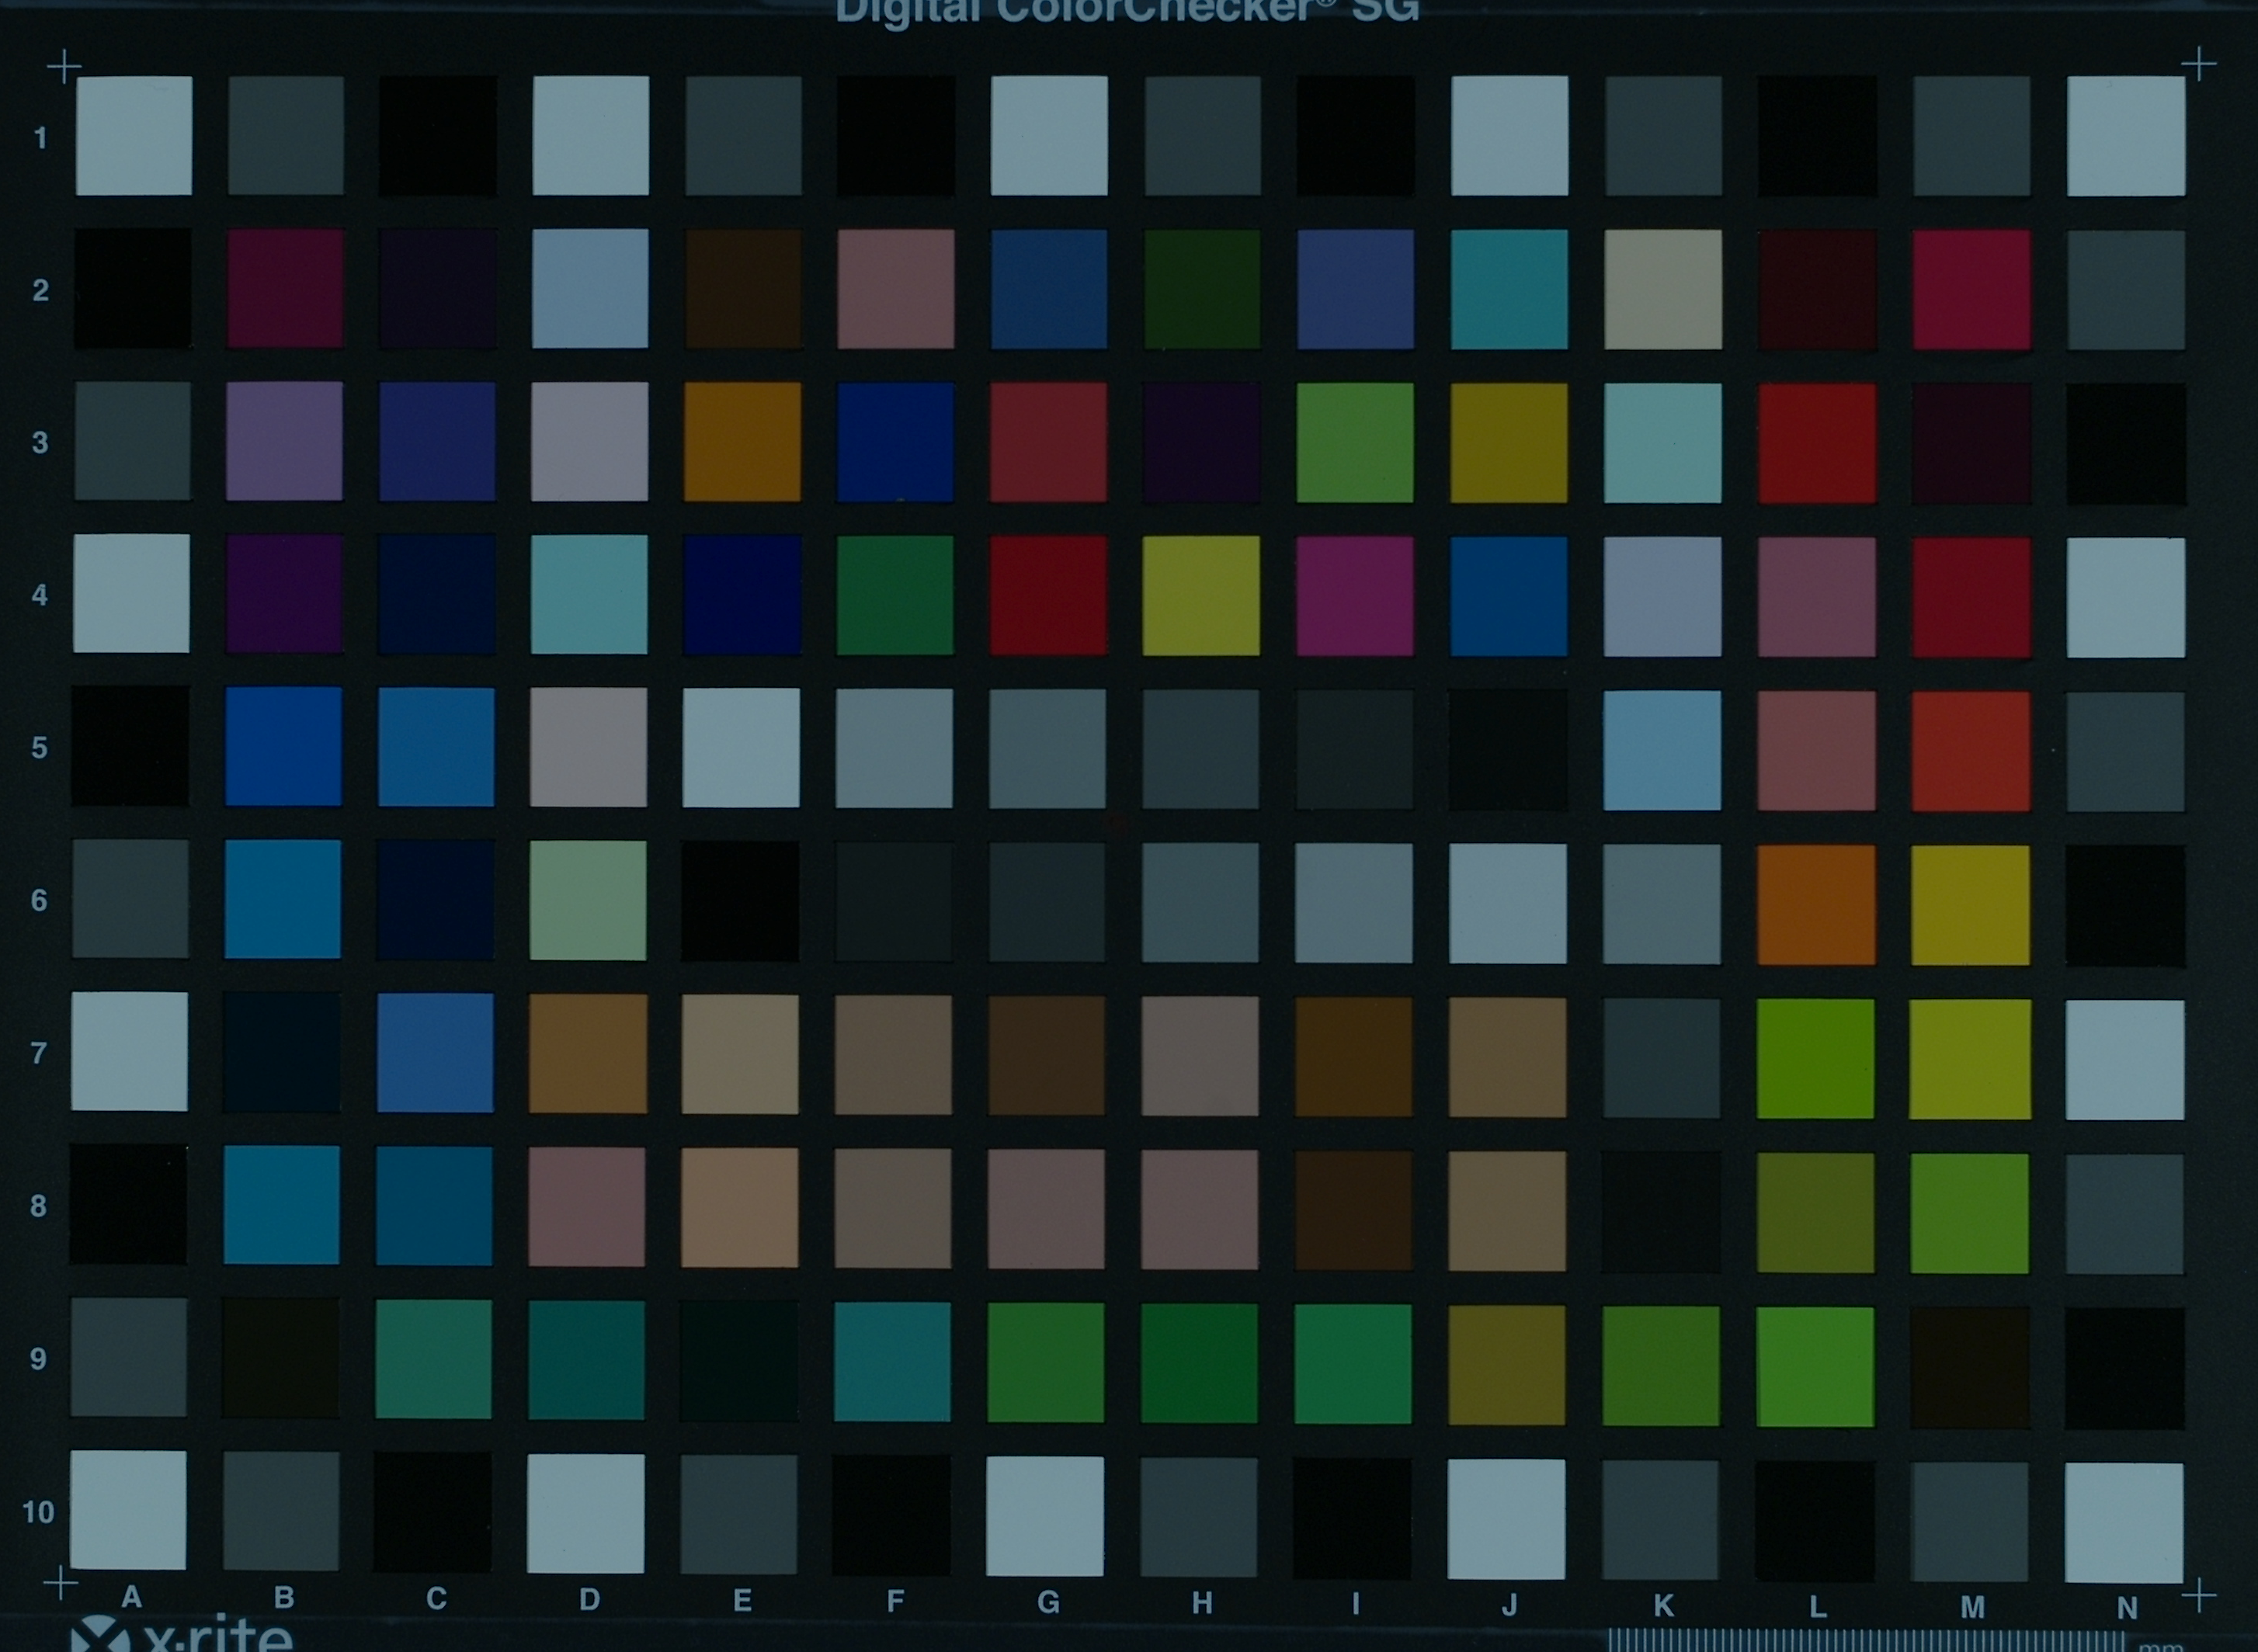Select the magenta swatch at I4
The width and height of the screenshot is (2258, 1652).
[1354, 596]
